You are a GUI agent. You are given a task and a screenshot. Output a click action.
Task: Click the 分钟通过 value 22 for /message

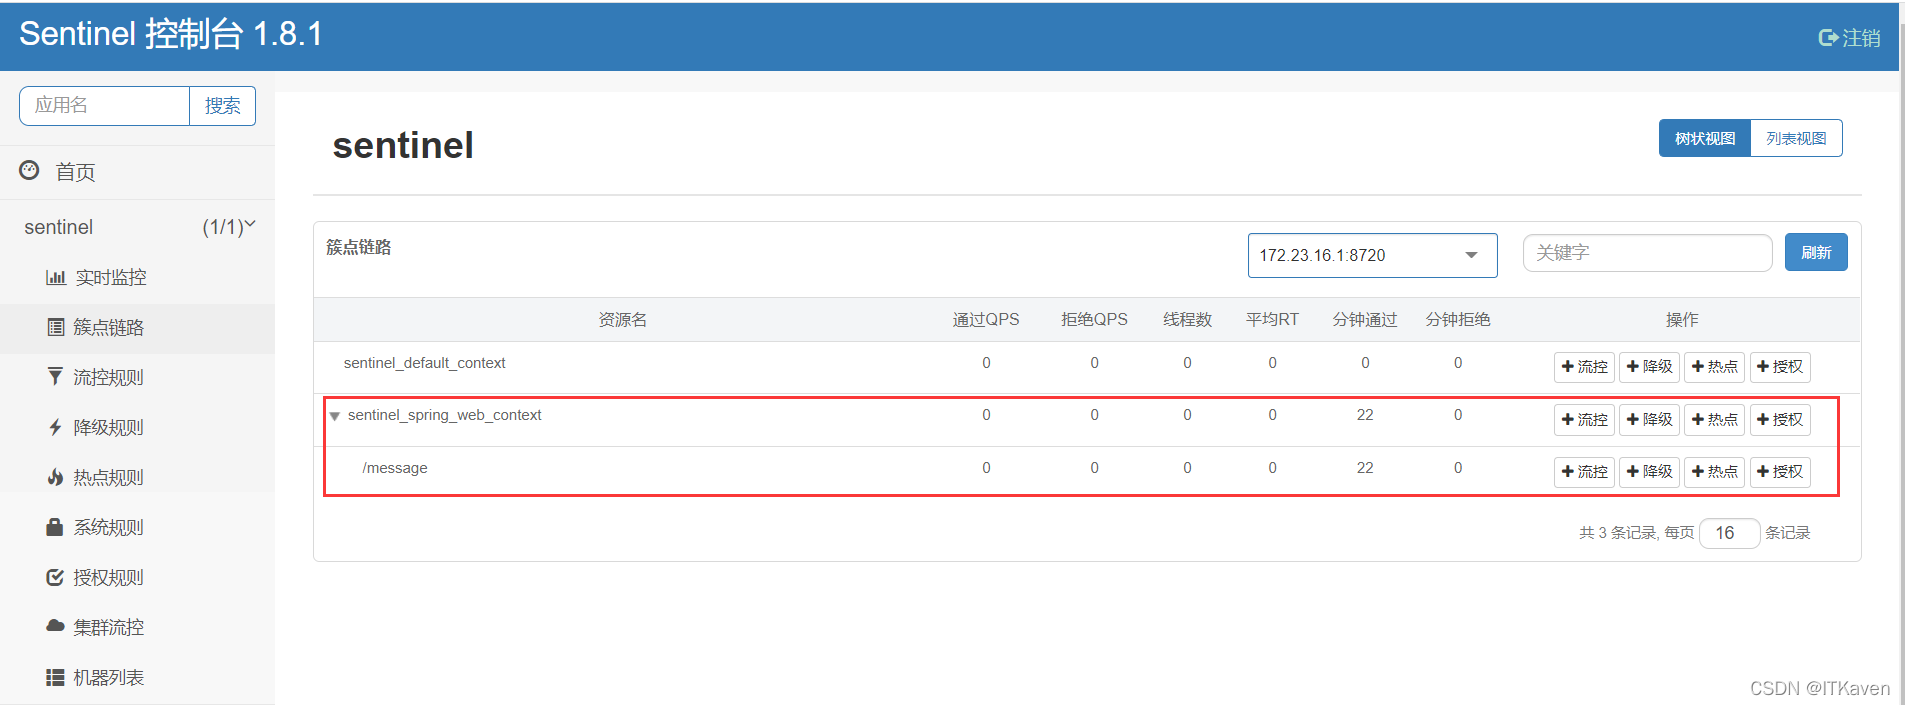click(1365, 468)
